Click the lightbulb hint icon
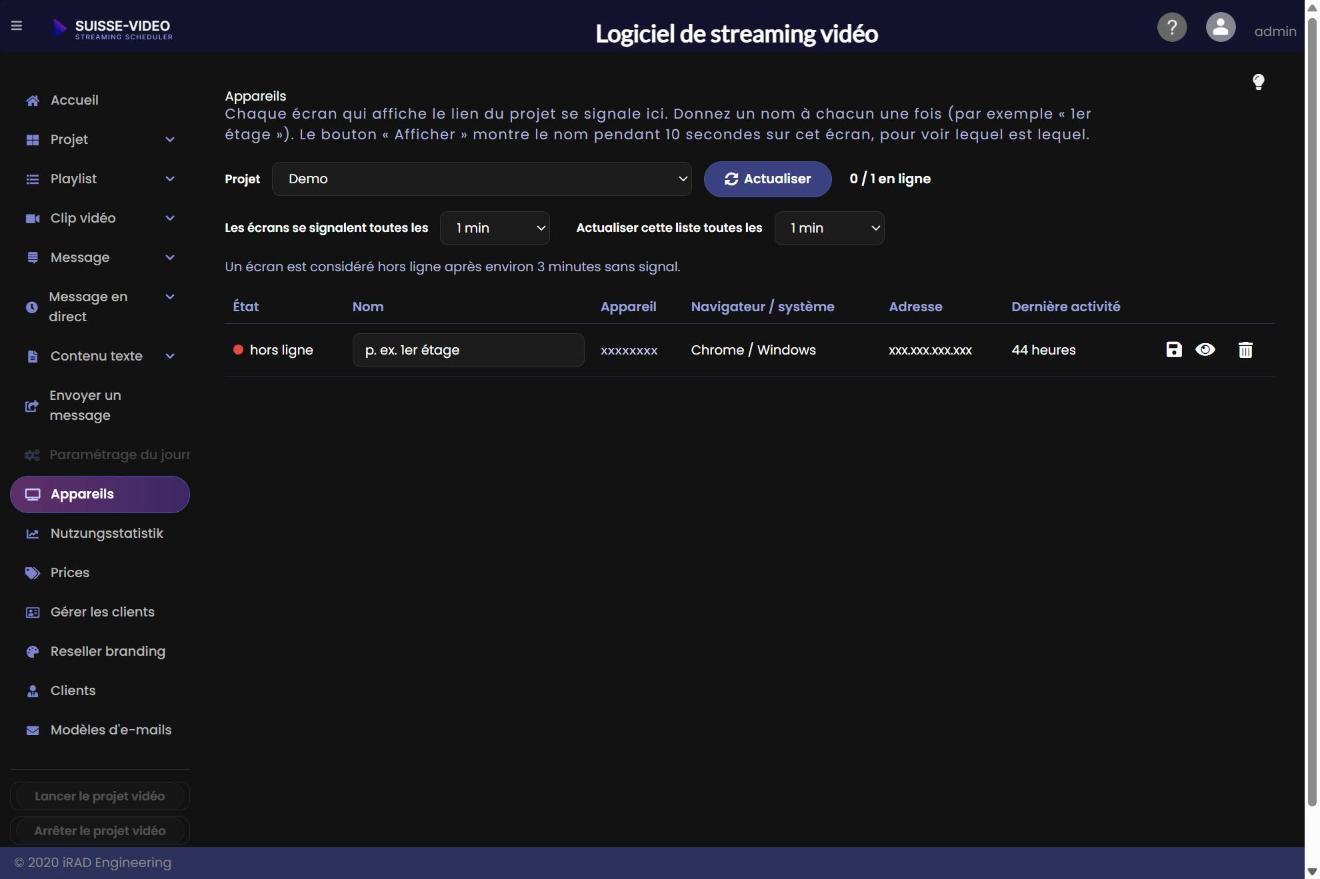The width and height of the screenshot is (1320, 879). pos(1258,82)
